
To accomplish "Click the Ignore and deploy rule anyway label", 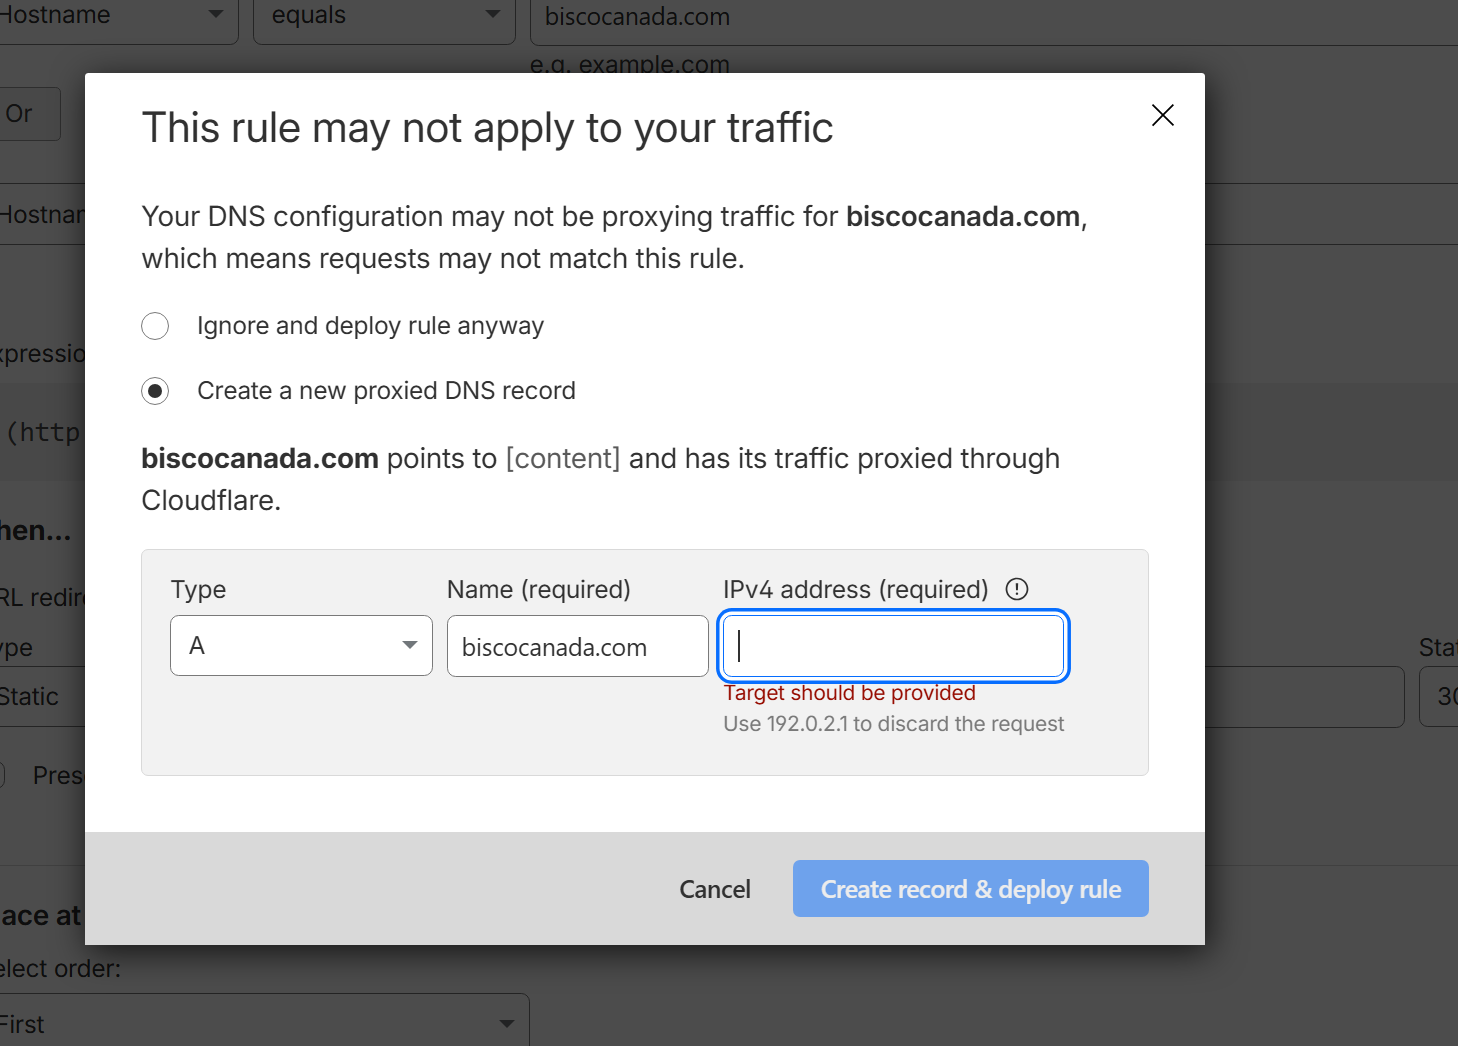I will (x=370, y=326).
